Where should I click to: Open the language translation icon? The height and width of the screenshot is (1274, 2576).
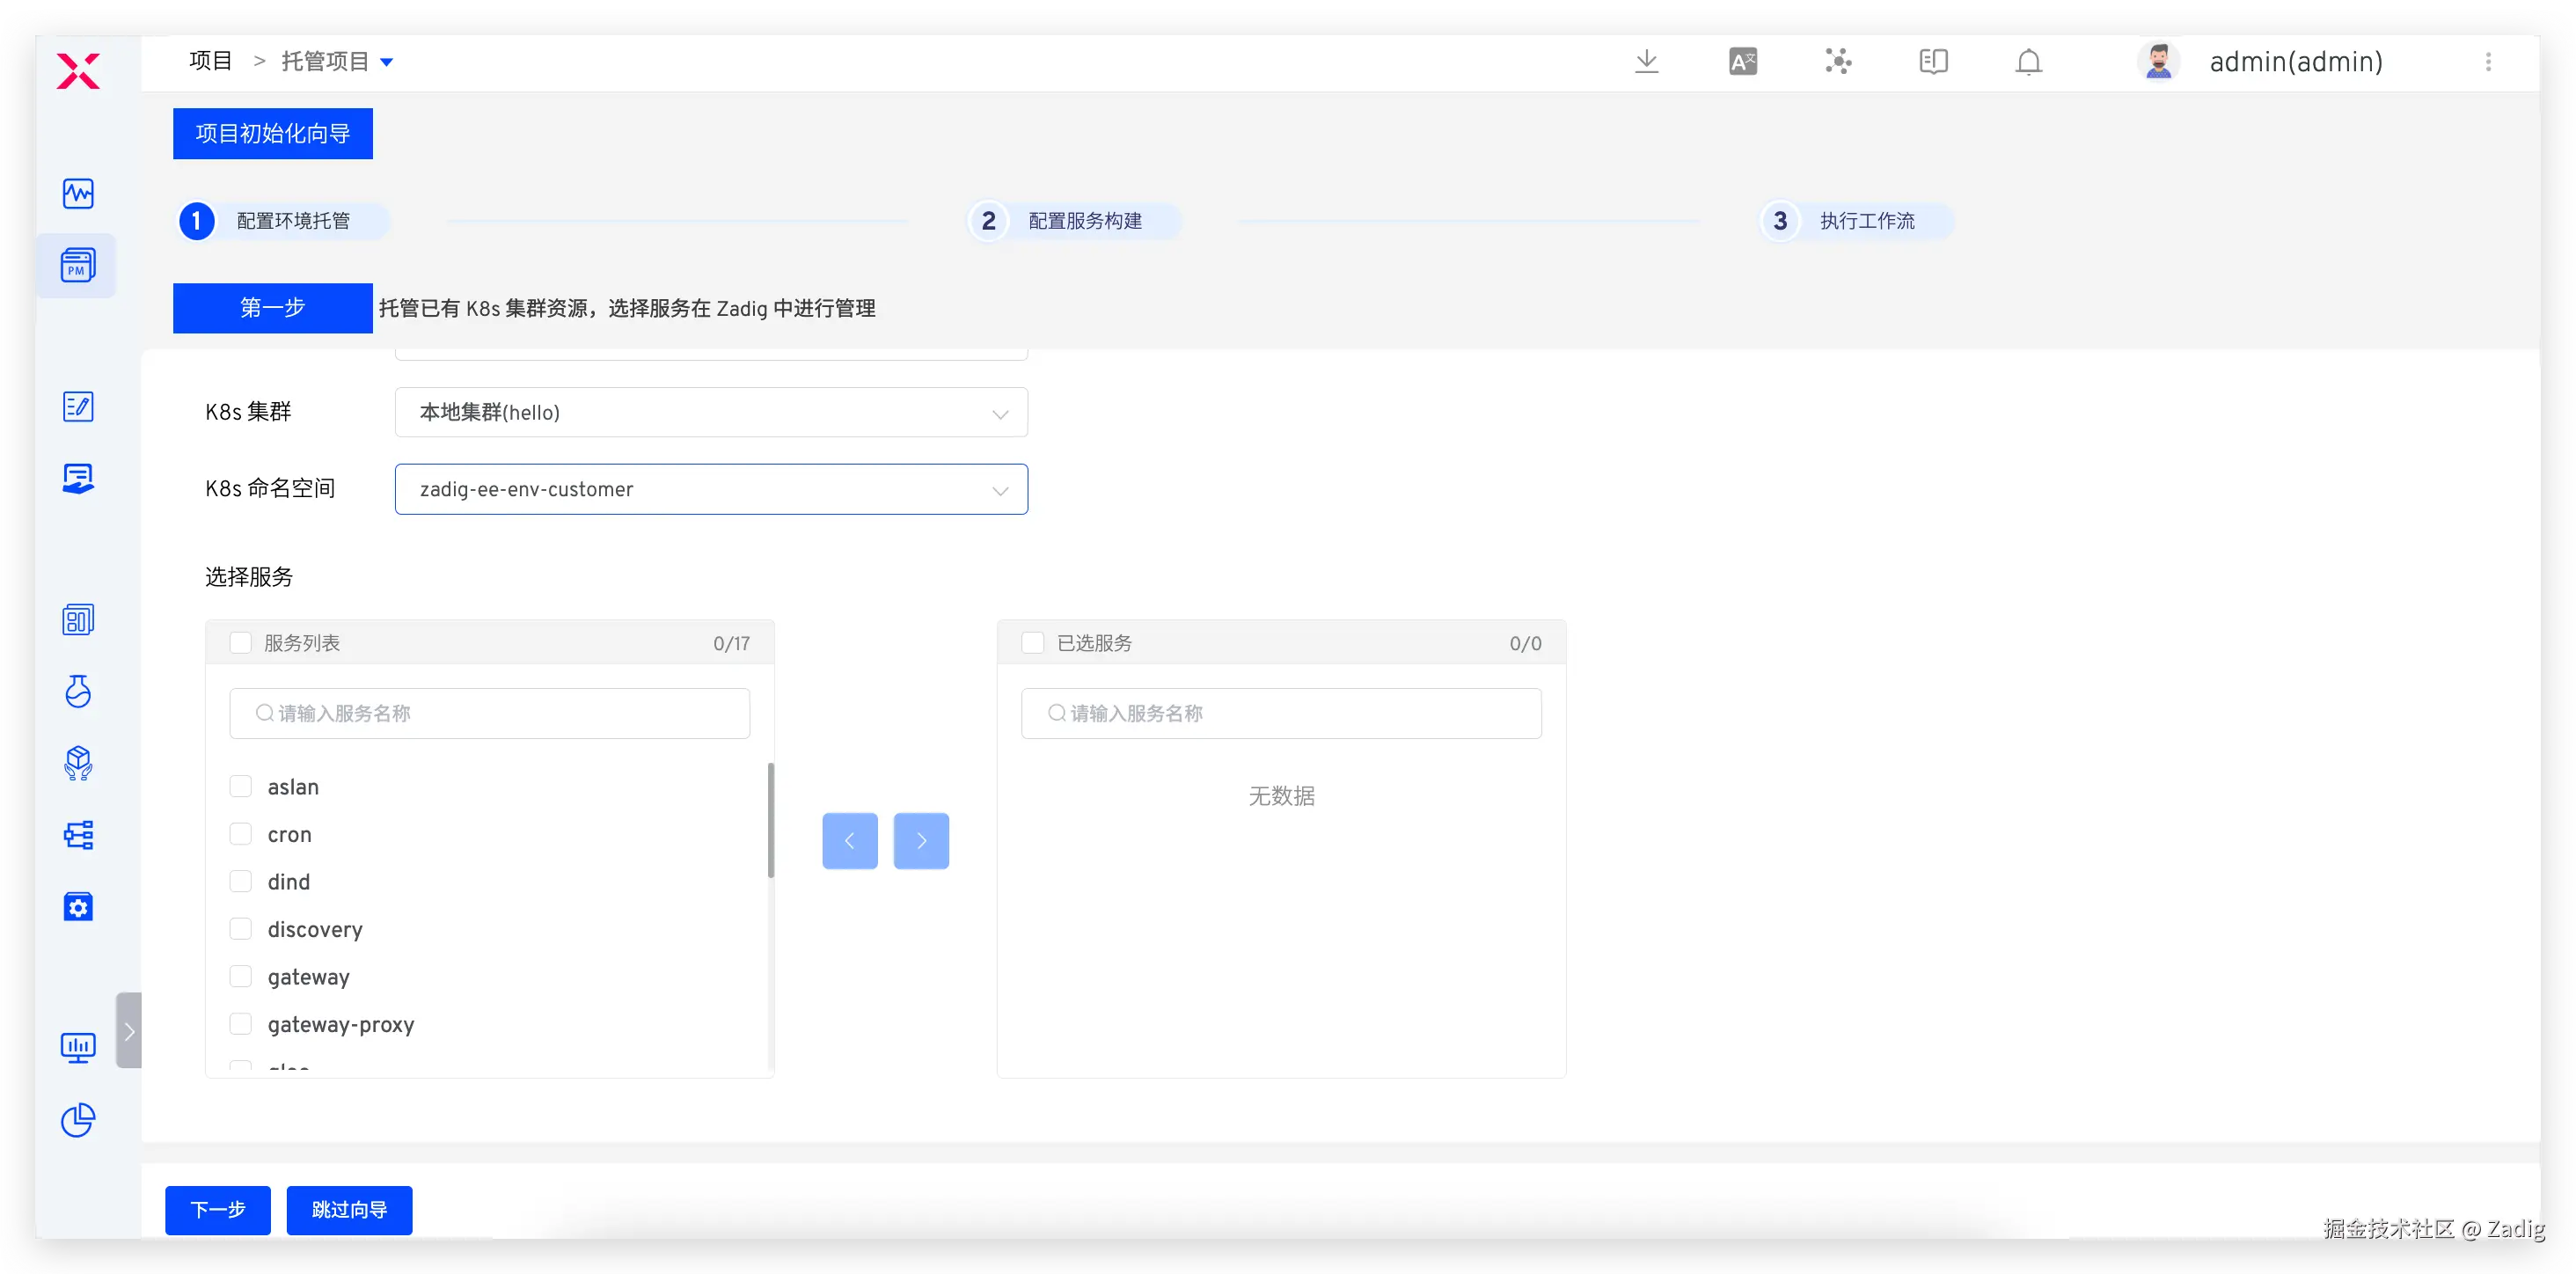(1742, 62)
